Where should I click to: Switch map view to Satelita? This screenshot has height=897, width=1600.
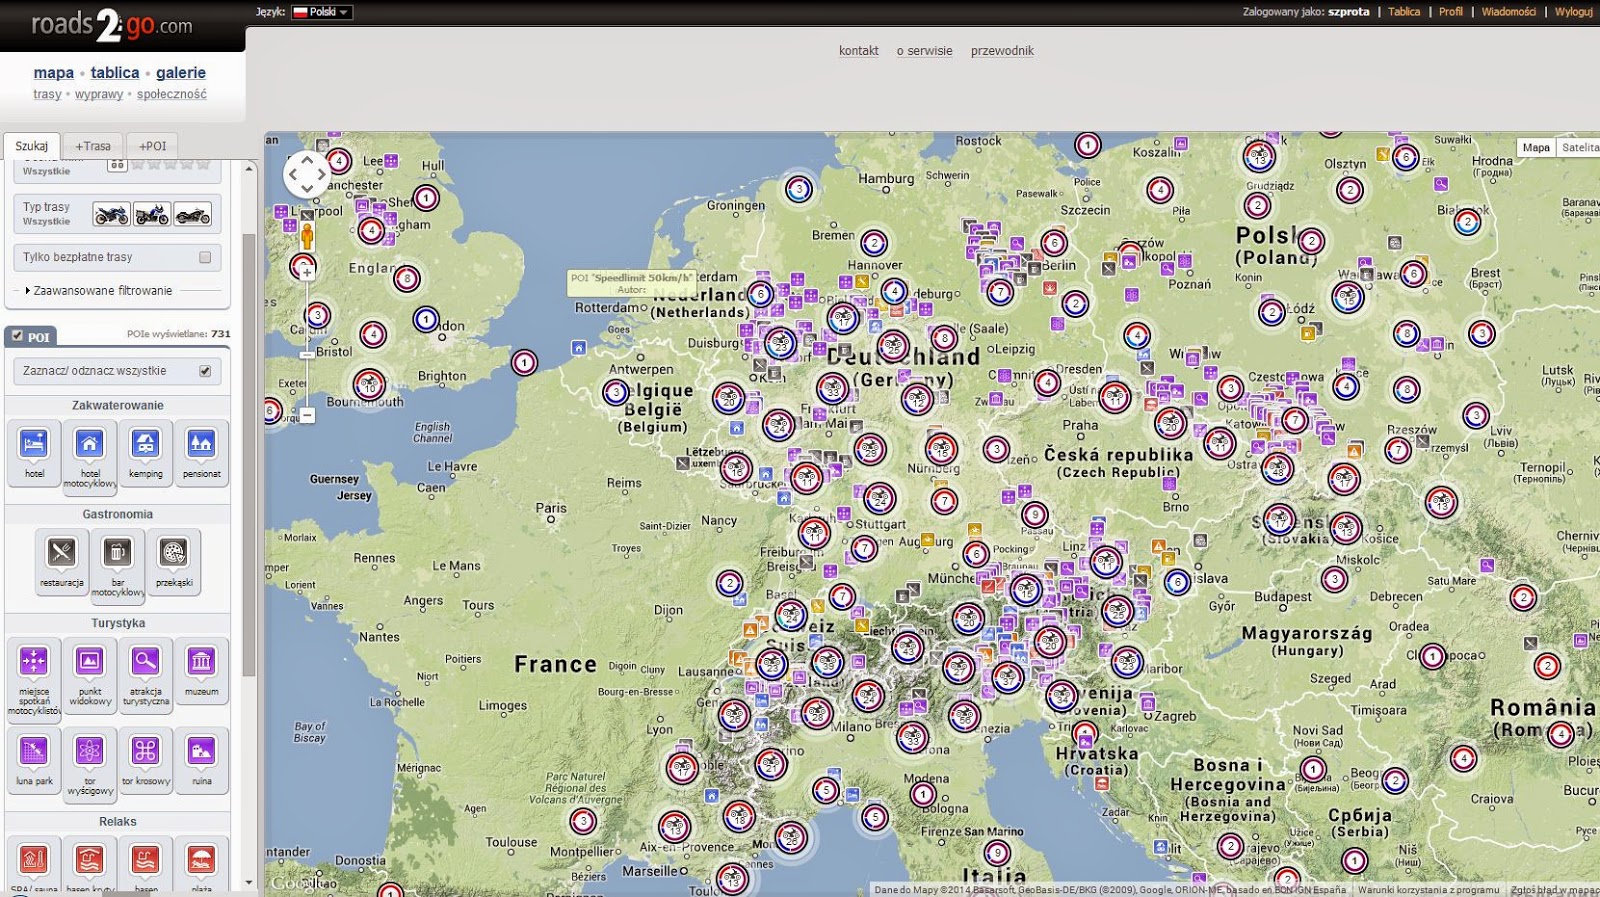click(1579, 147)
